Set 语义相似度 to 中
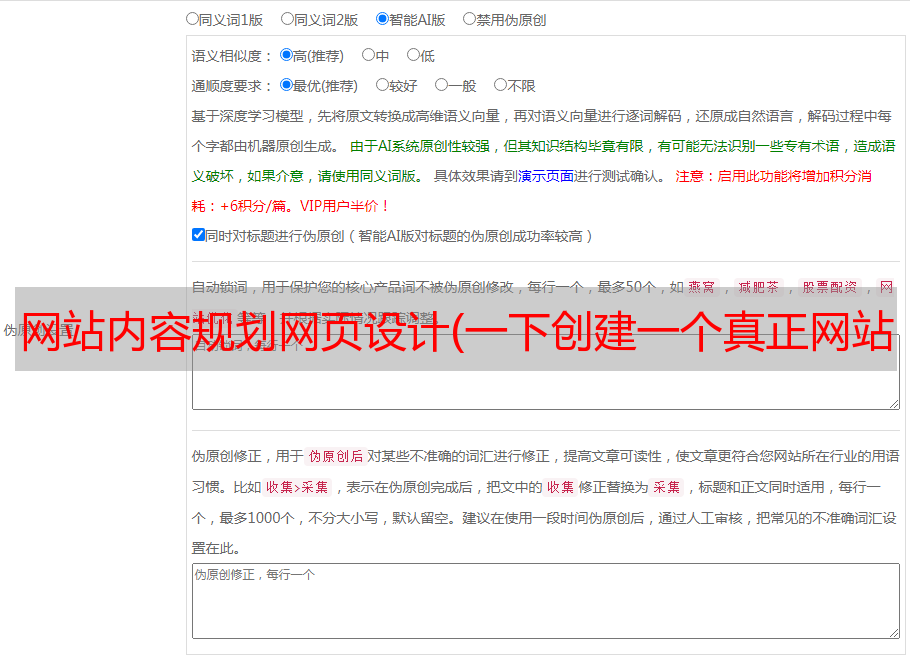This screenshot has width=911, height=658. 368,55
